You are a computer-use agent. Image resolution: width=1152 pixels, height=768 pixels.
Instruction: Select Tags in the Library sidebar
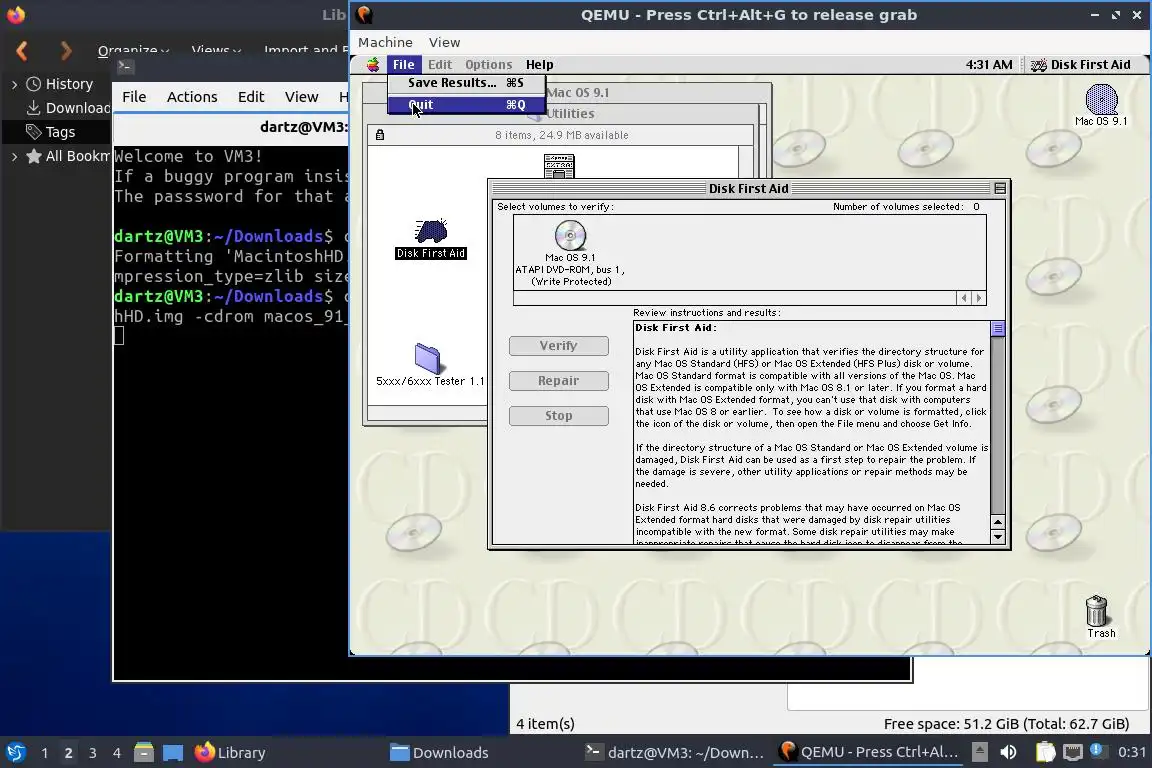coord(50,132)
